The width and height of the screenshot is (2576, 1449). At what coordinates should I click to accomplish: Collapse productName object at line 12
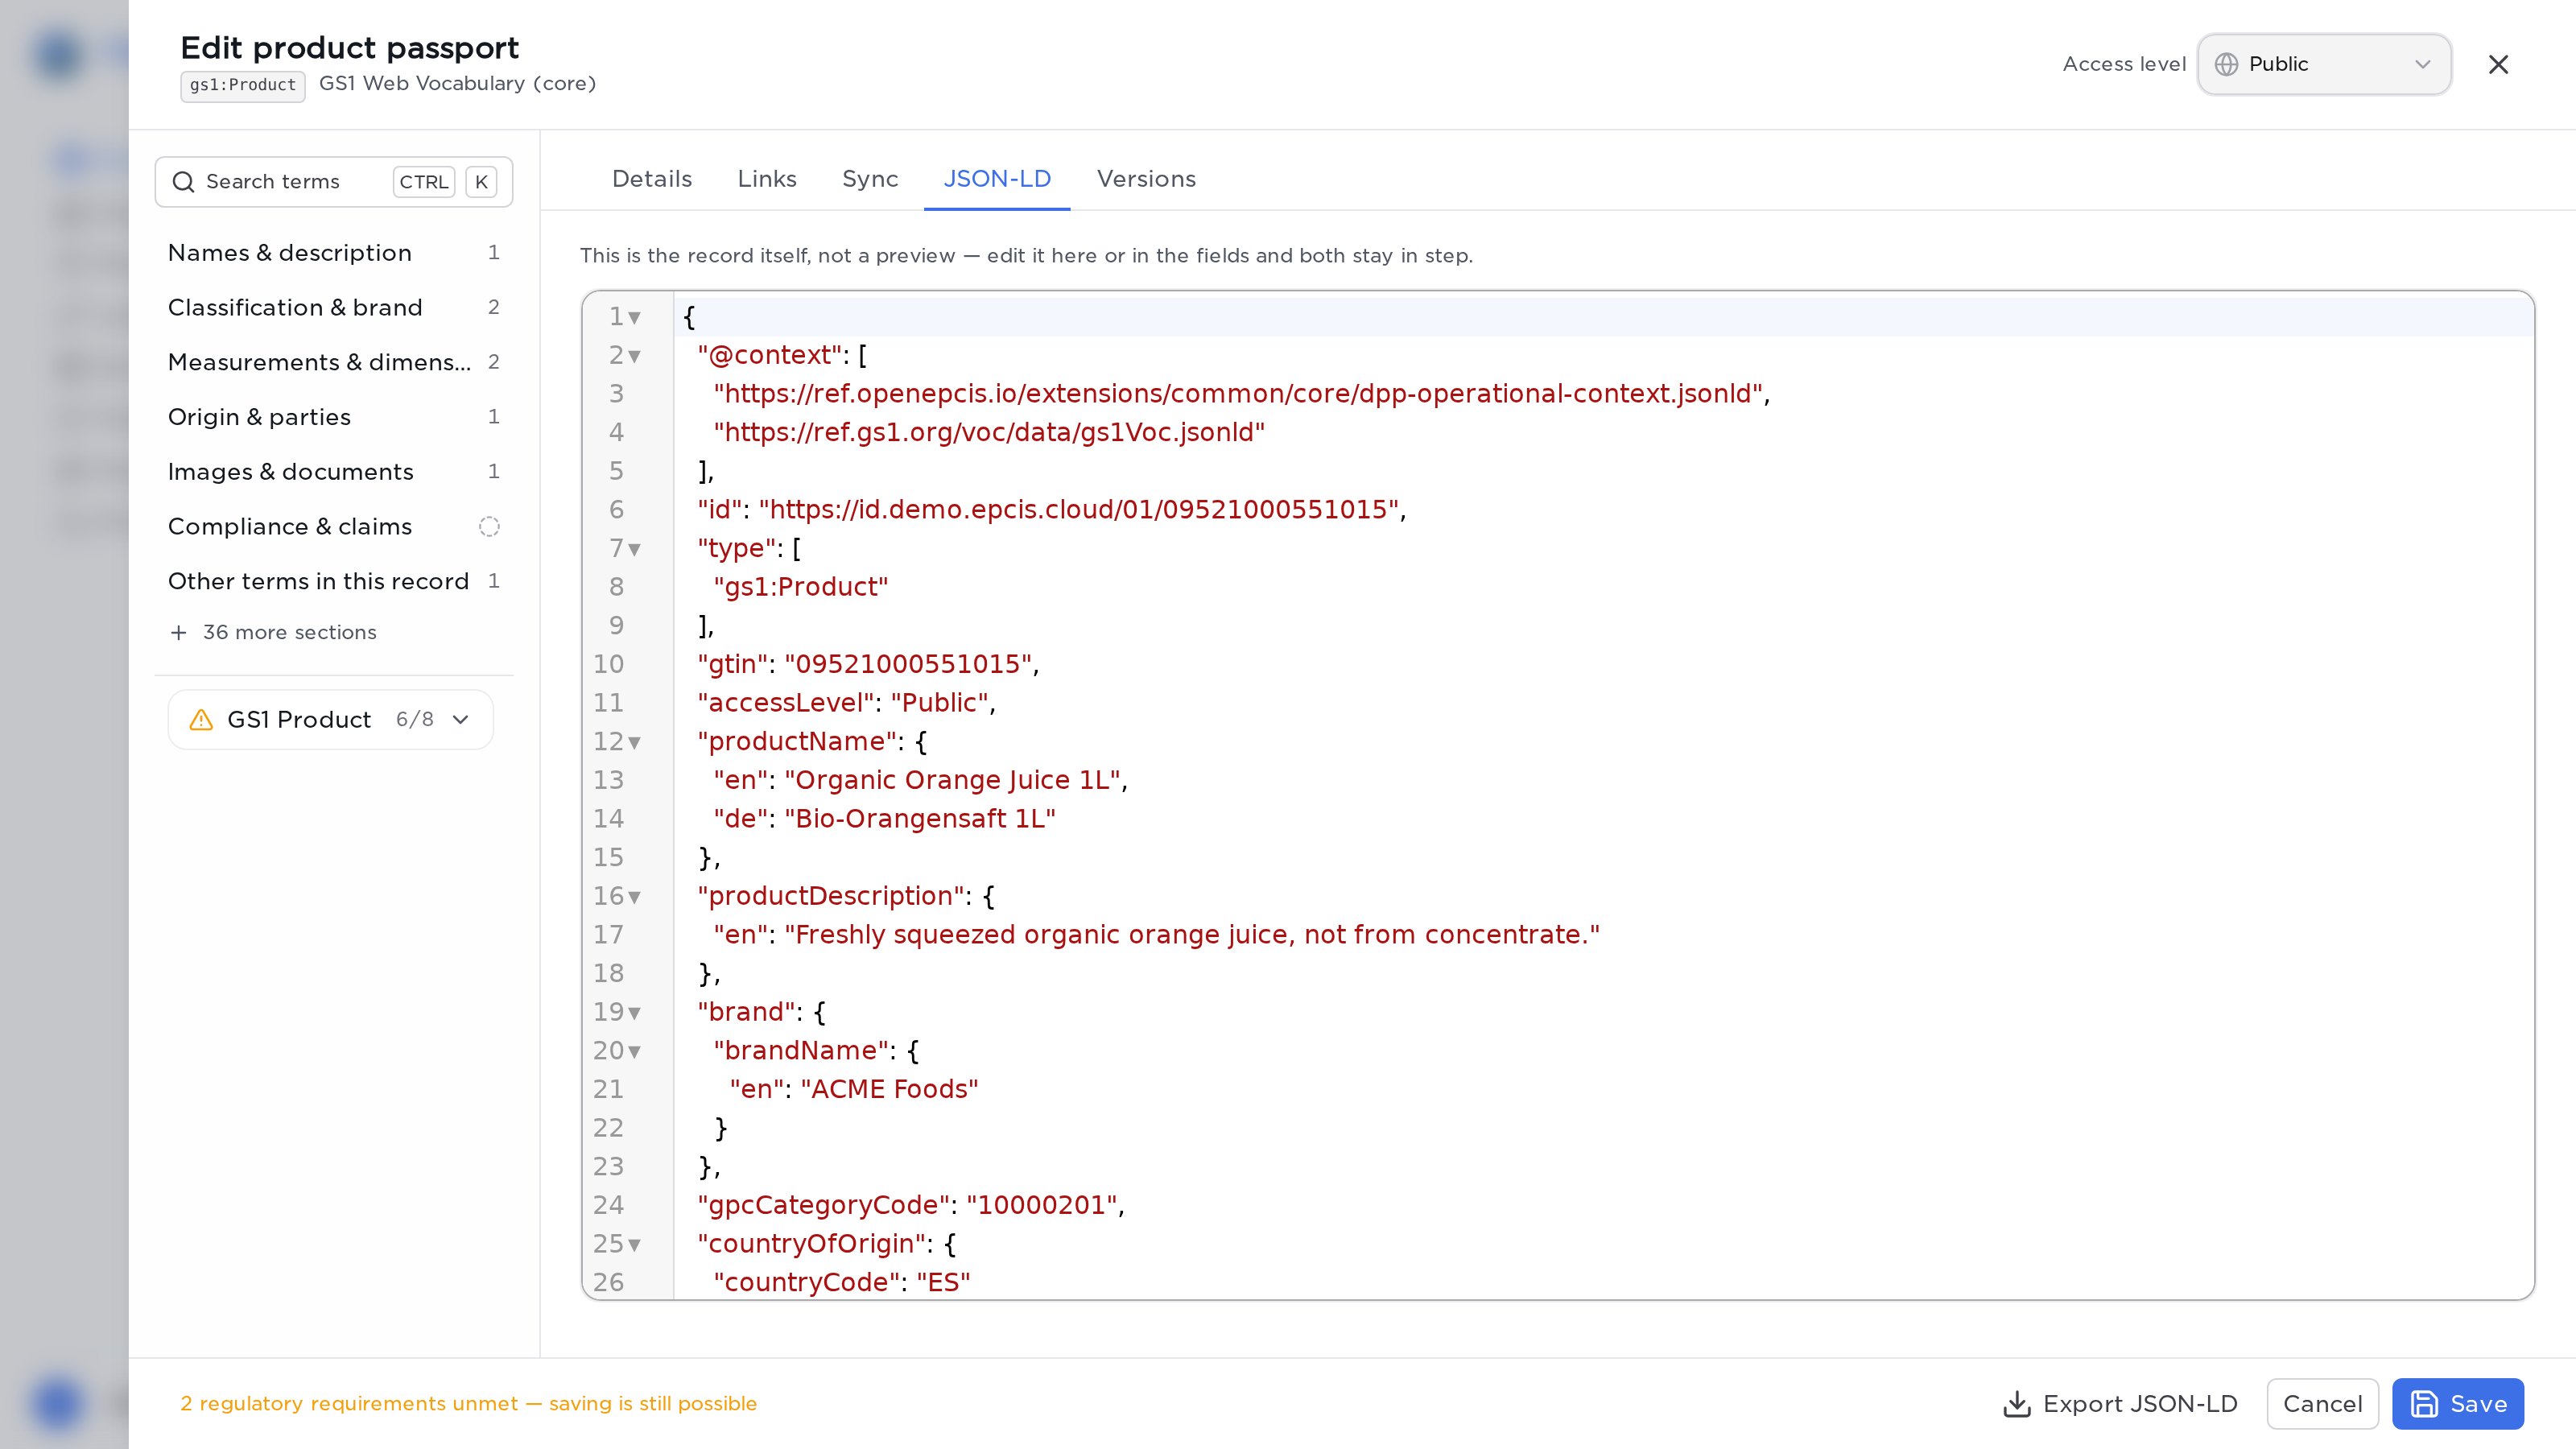634,742
